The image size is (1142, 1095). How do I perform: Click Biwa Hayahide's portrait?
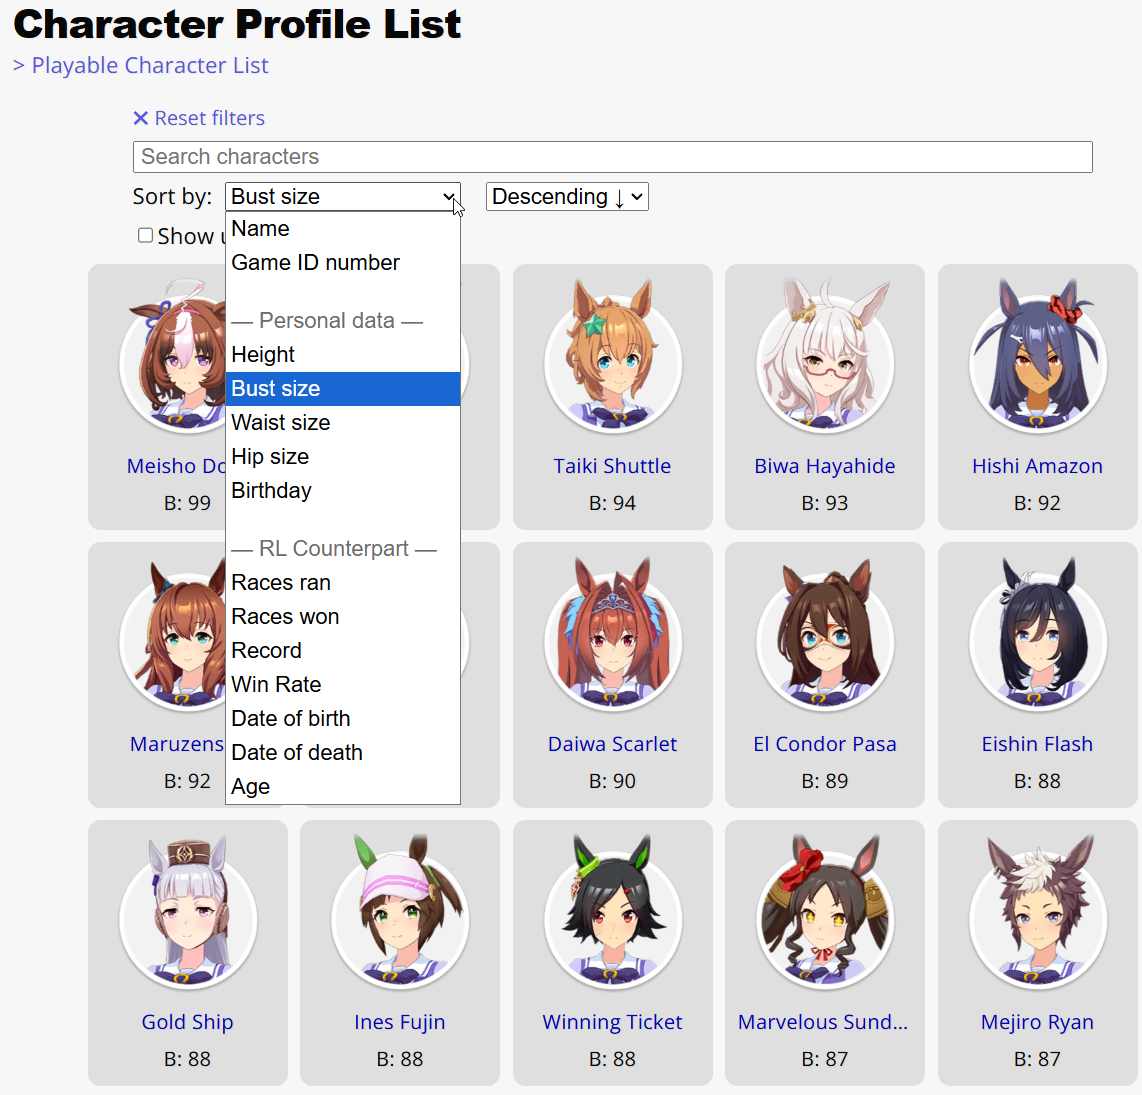(825, 357)
